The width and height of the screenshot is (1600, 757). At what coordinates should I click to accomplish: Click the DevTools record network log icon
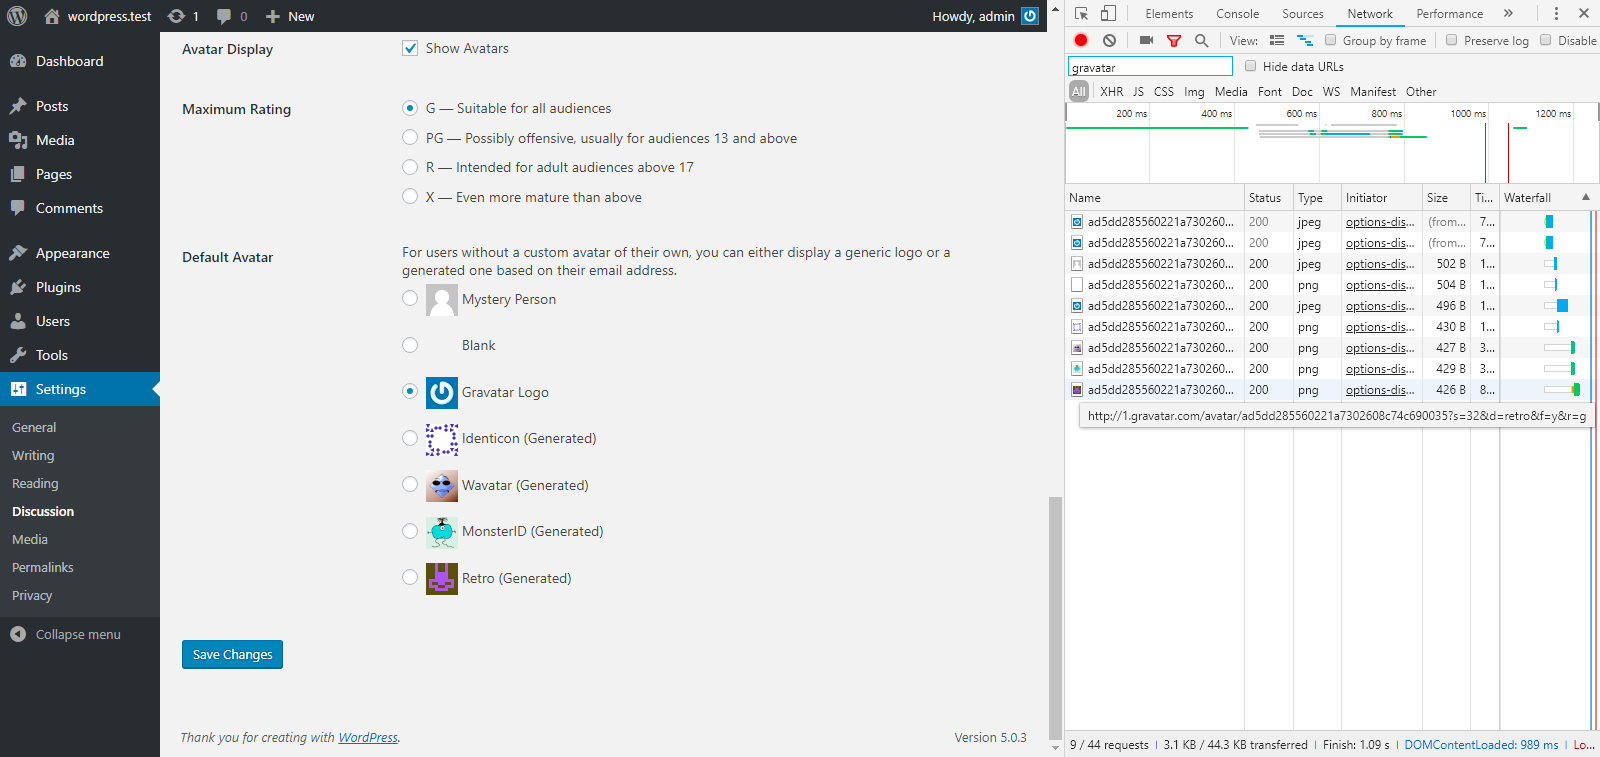point(1081,41)
